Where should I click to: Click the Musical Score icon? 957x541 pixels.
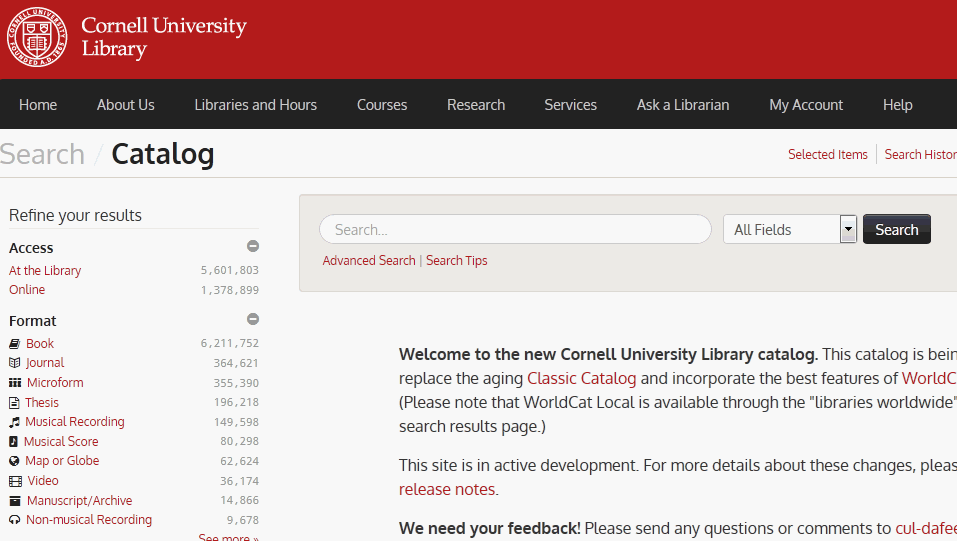[13, 441]
